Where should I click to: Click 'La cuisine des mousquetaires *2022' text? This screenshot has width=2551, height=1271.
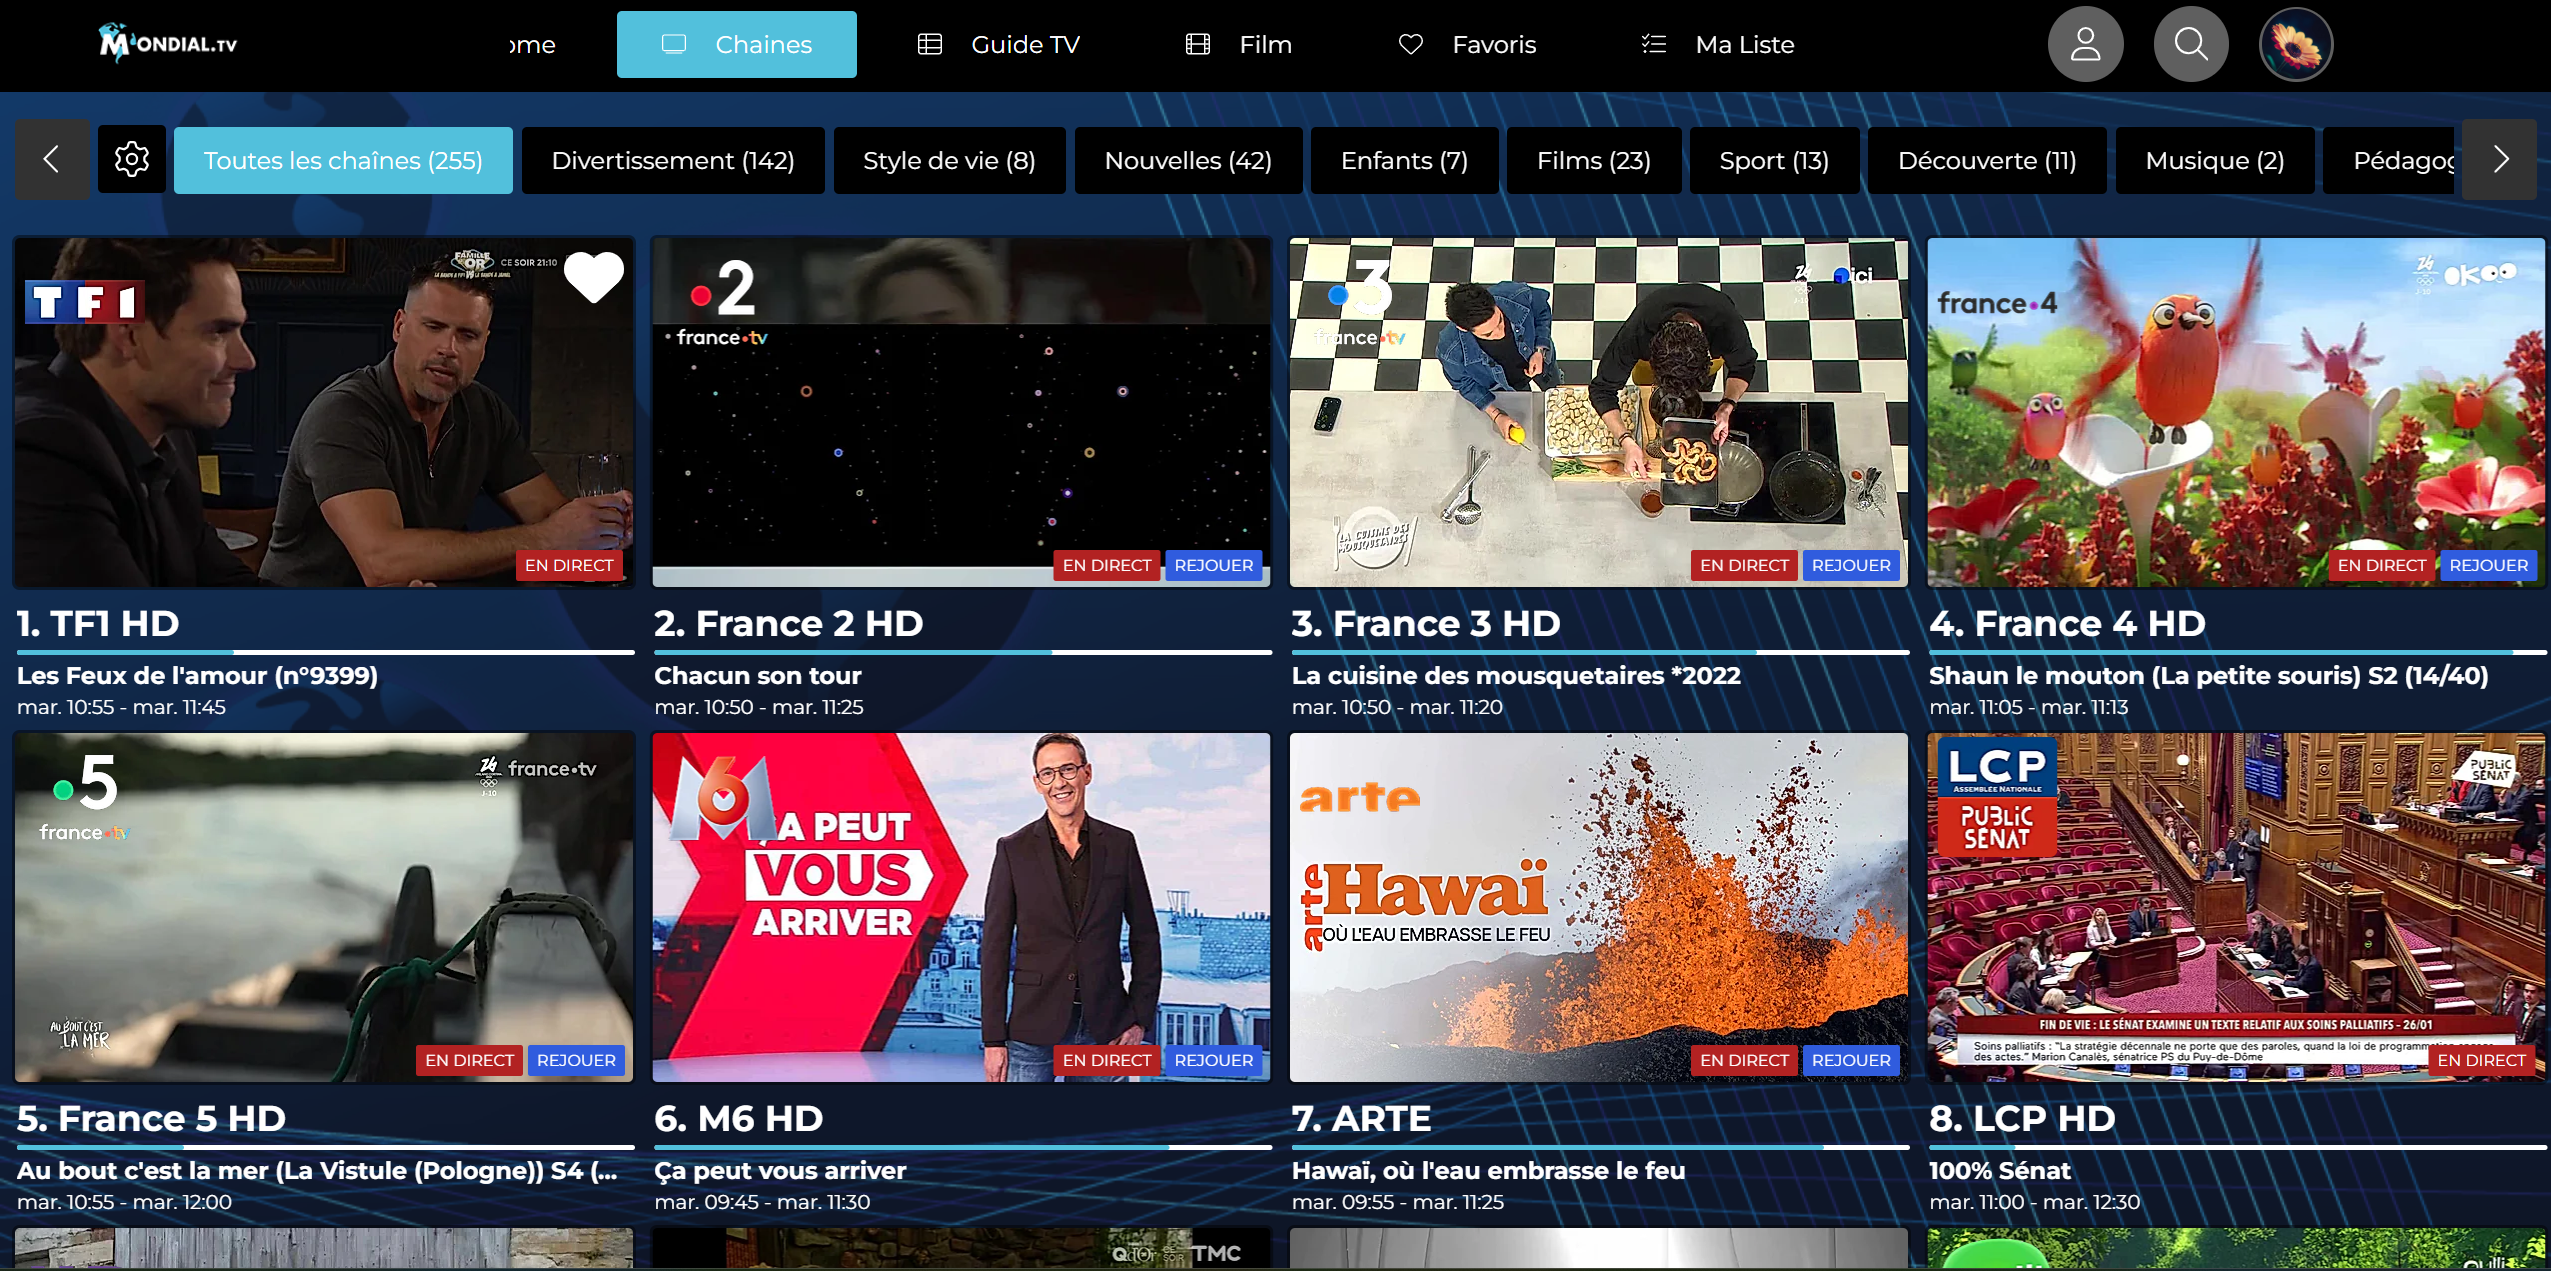[x=1516, y=675]
